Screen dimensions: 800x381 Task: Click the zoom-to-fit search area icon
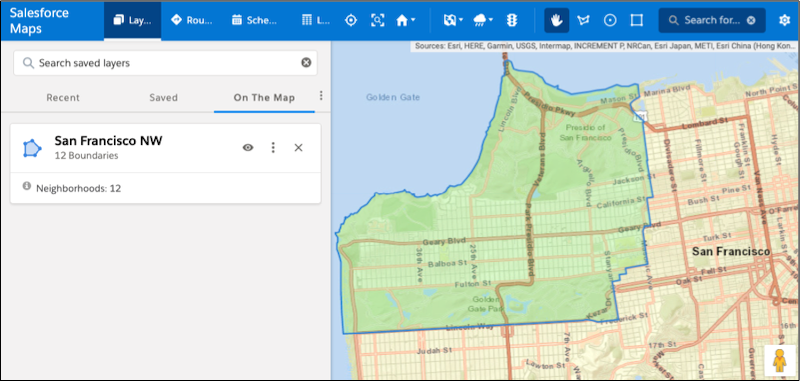pyautogui.click(x=377, y=20)
